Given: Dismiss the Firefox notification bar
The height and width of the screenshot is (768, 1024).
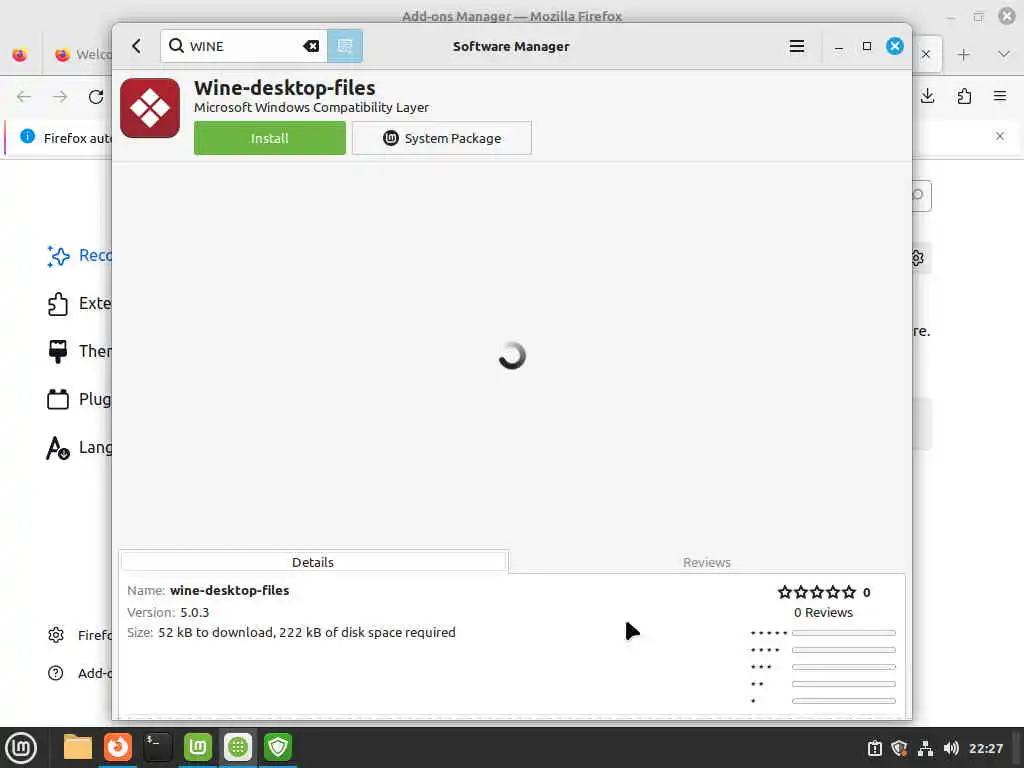Looking at the screenshot, I should pos(1000,136).
